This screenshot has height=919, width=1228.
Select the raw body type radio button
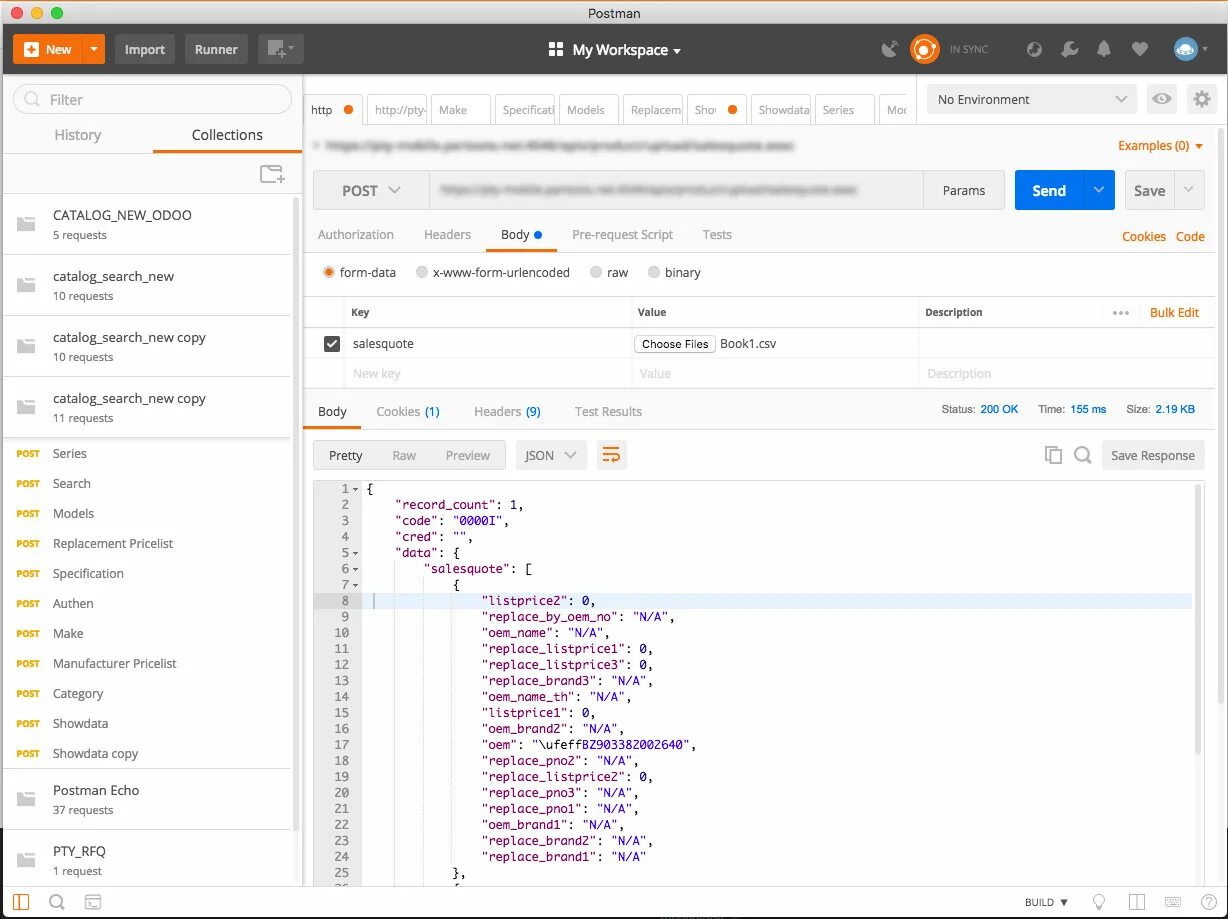click(595, 272)
